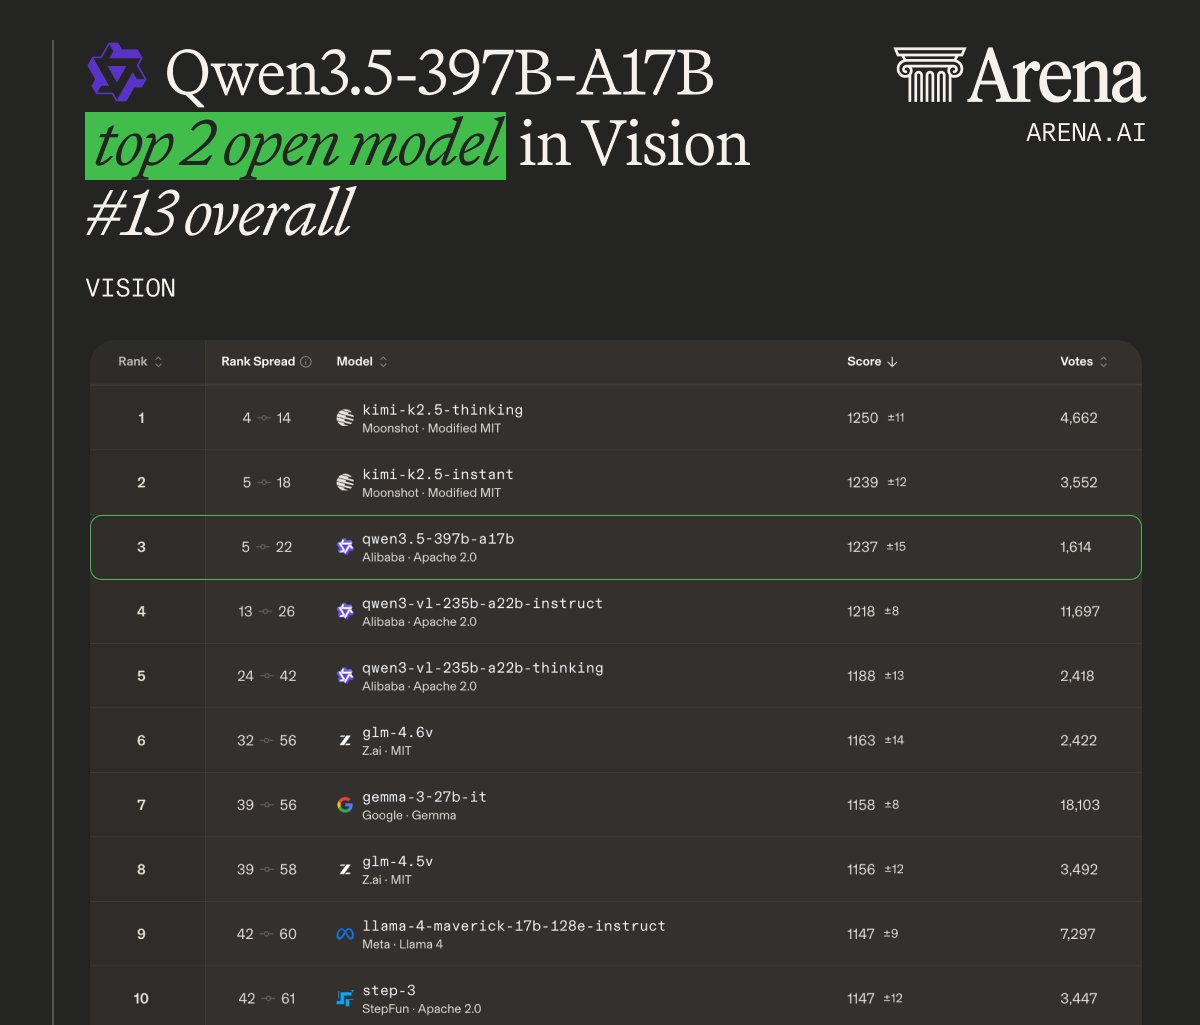Toggle sorting on the Votes column
This screenshot has height=1025, width=1200.
tap(1105, 362)
